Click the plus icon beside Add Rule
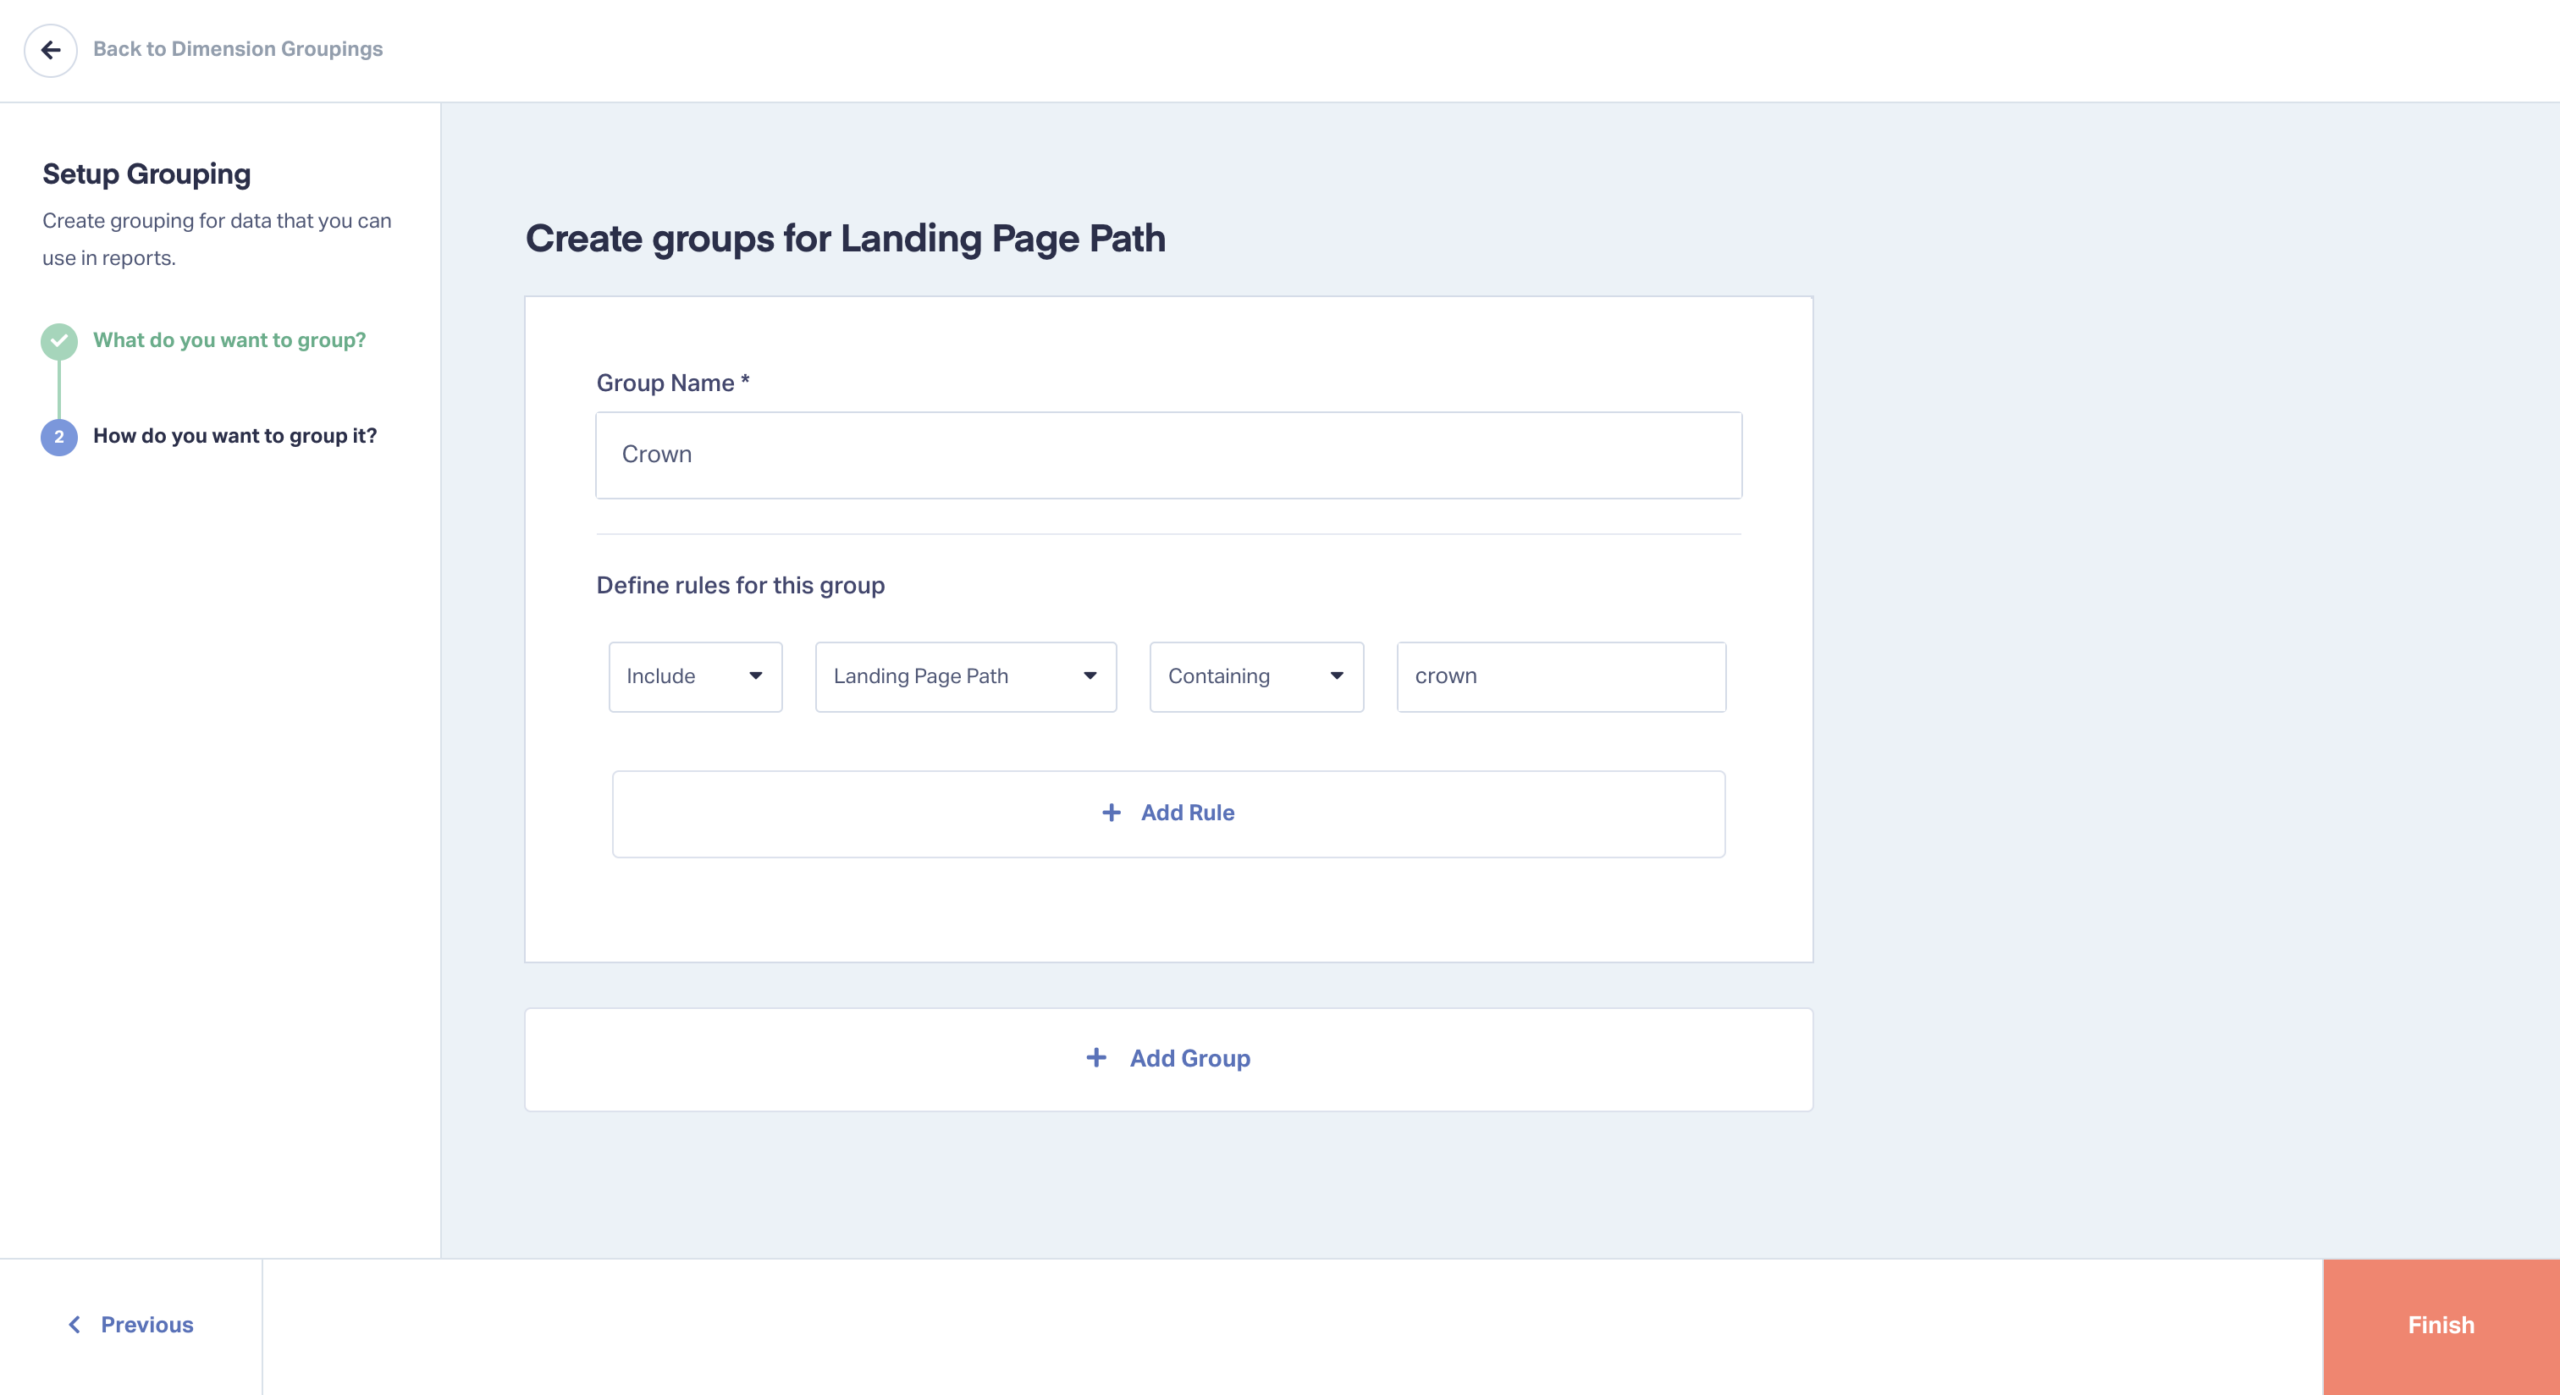Viewport: 2560px width, 1395px height. pos(1111,813)
